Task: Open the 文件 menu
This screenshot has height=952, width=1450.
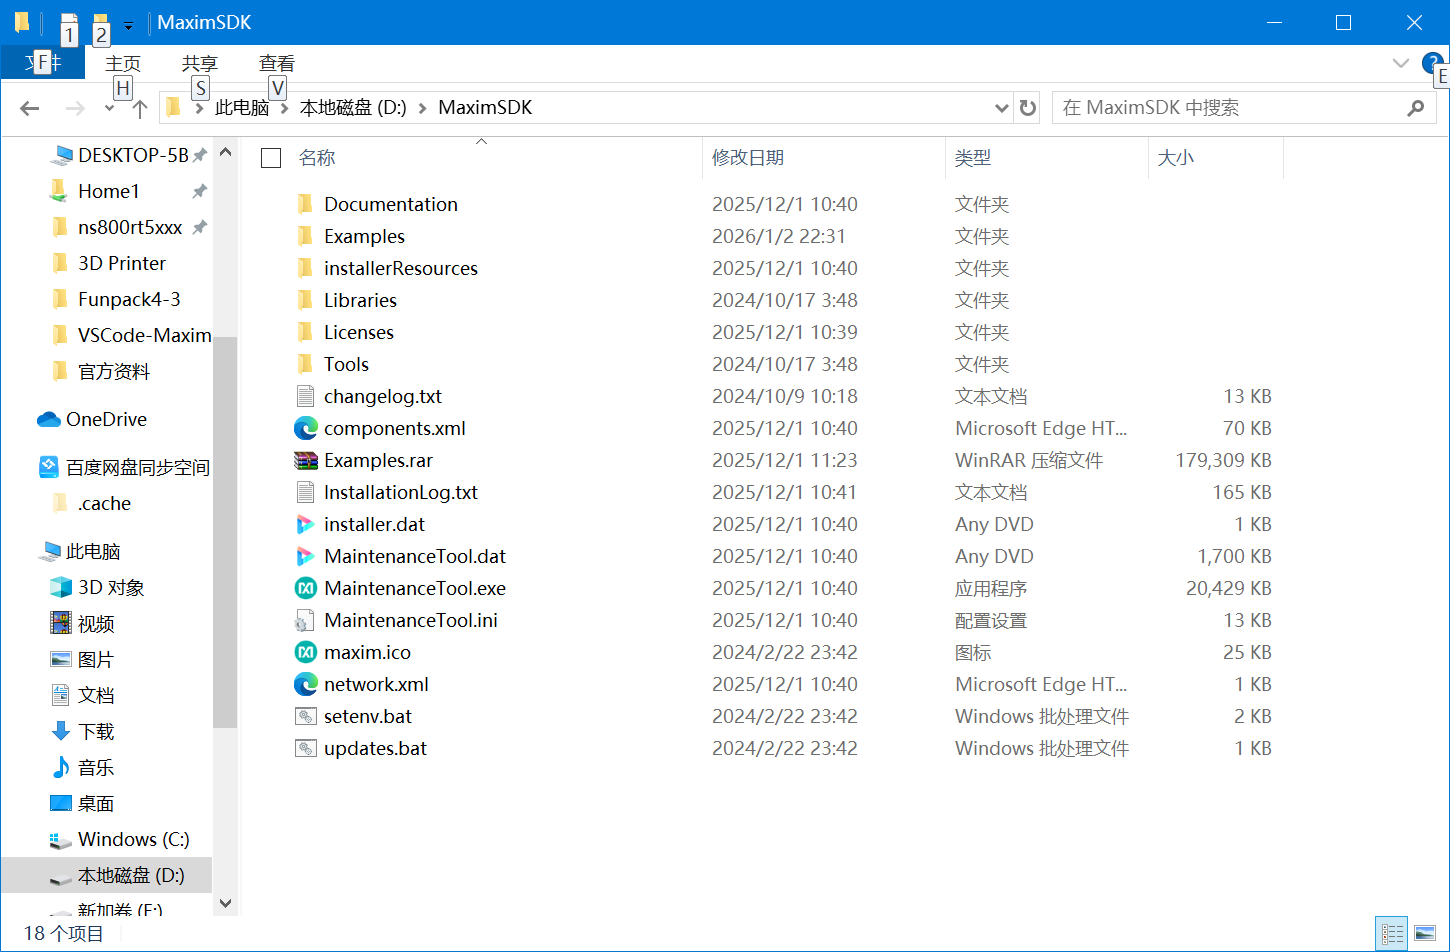Action: pyautogui.click(x=43, y=62)
